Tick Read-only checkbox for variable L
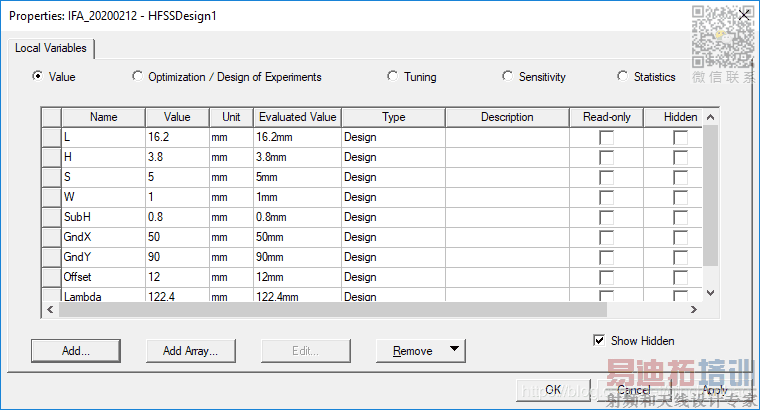The height and width of the screenshot is (410, 760). (606, 138)
